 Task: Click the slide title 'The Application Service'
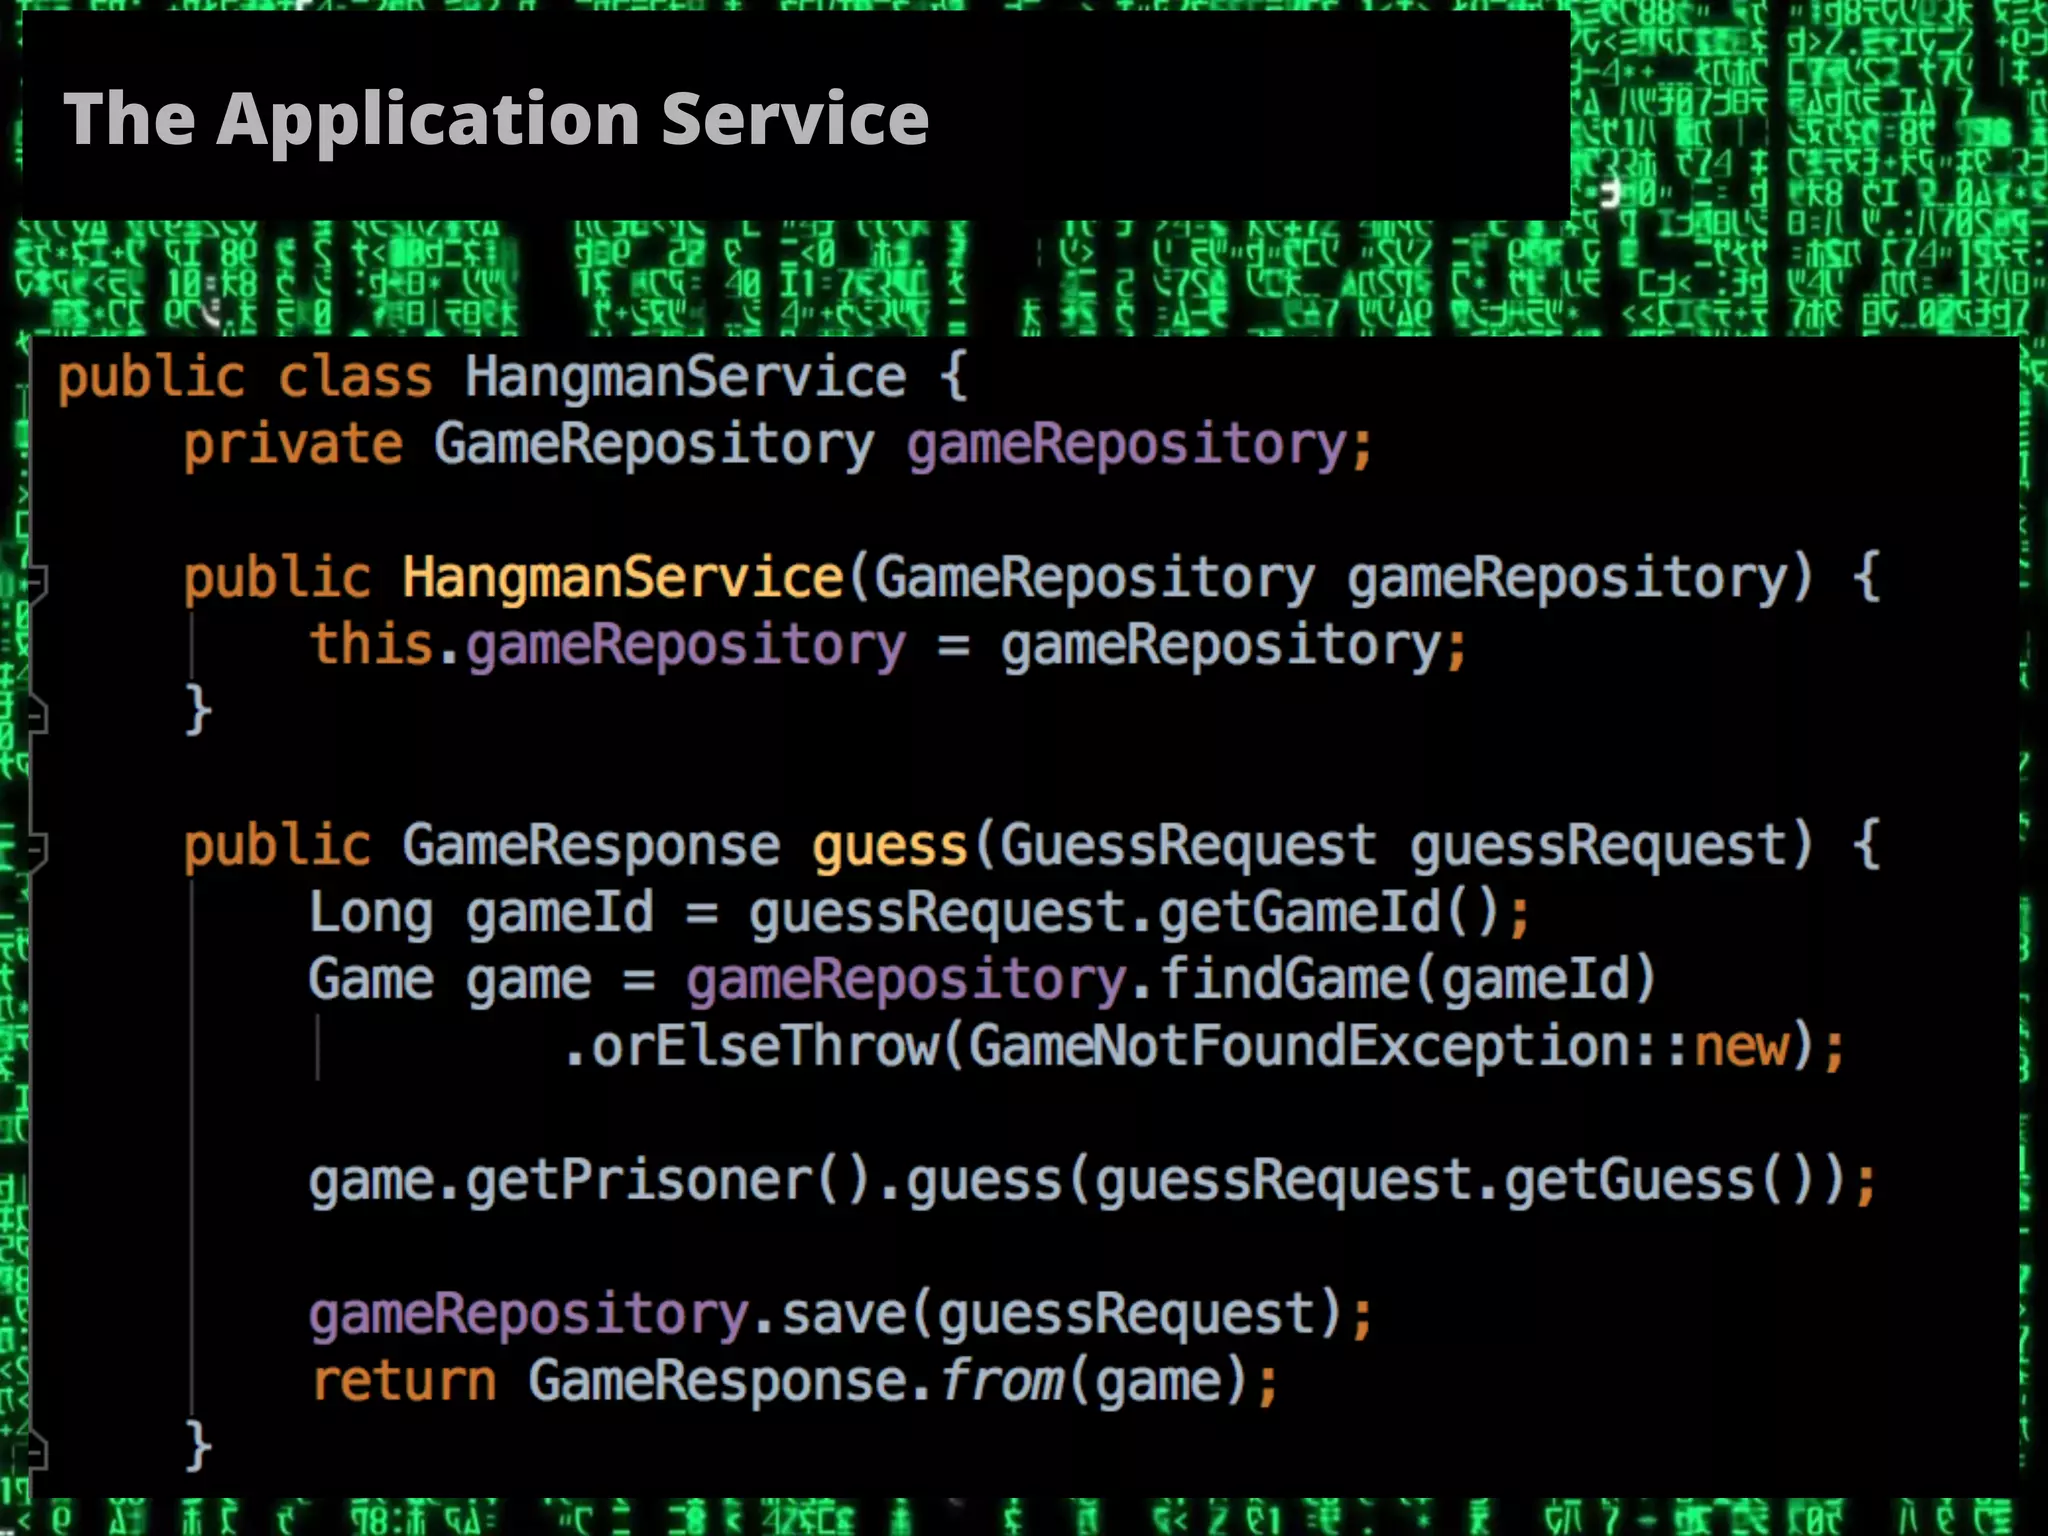[497, 118]
